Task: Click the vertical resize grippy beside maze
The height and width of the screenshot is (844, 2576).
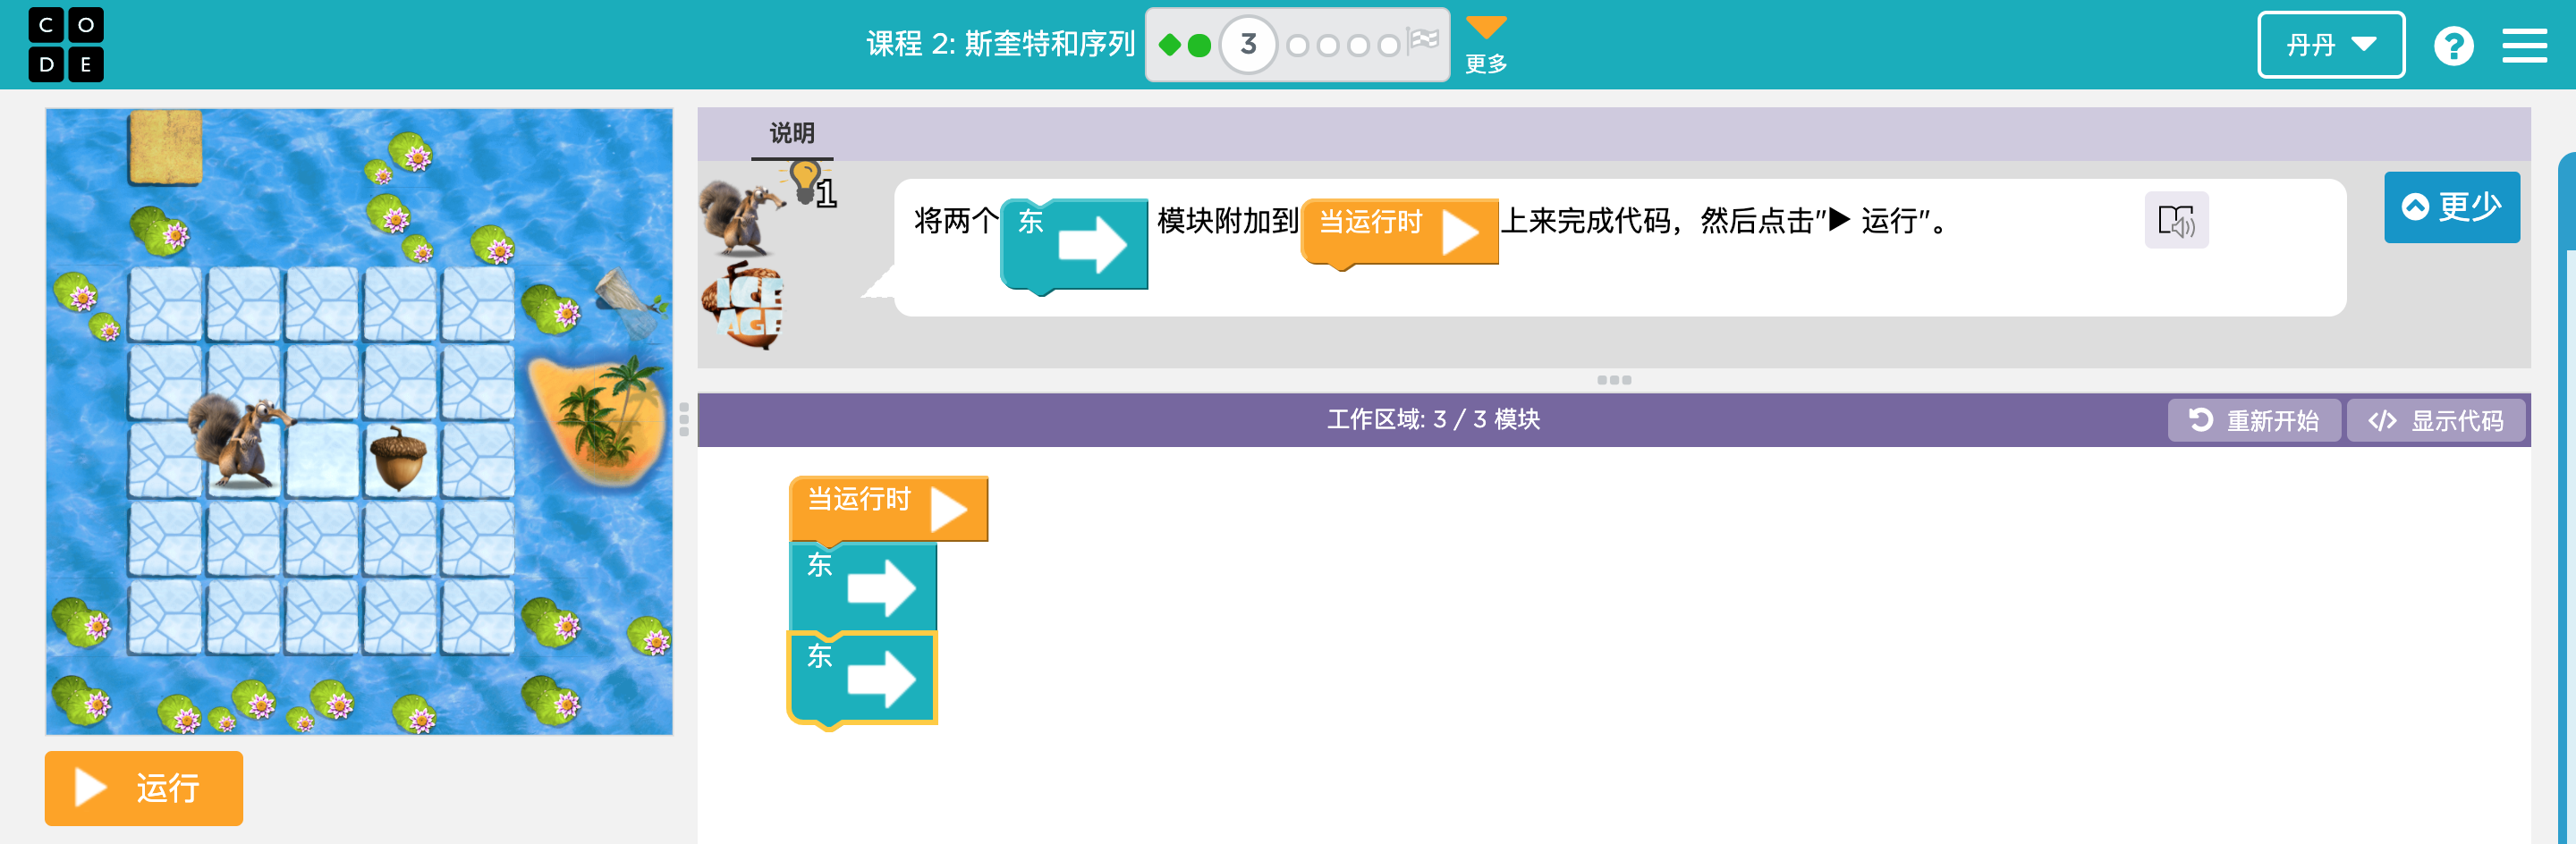Action: click(x=684, y=420)
